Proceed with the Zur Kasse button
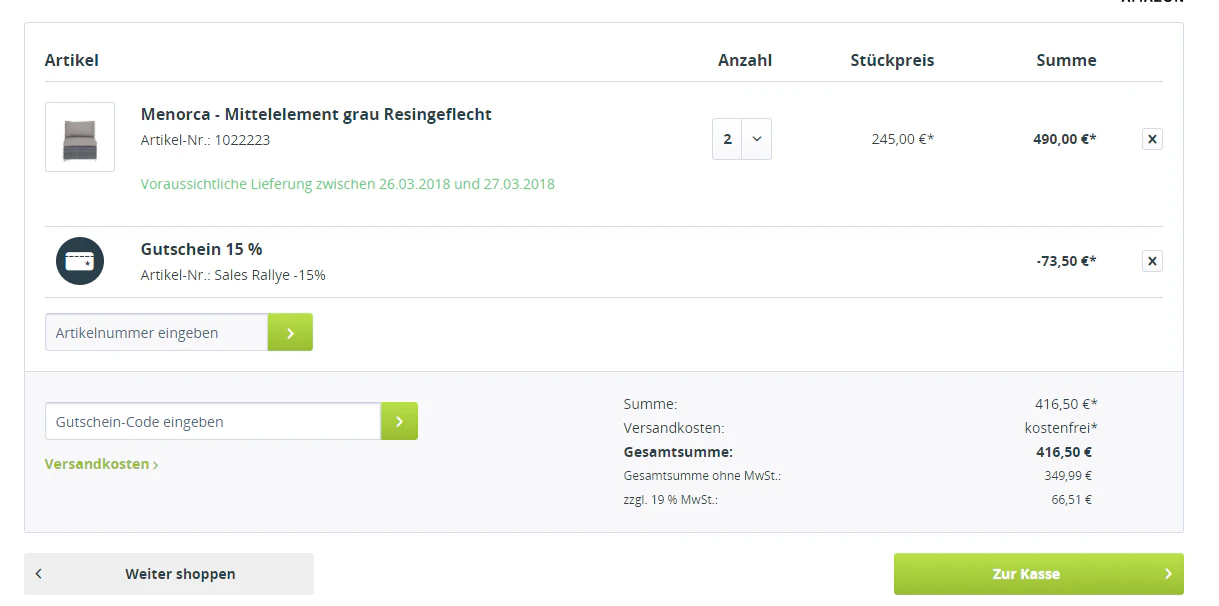The height and width of the screenshot is (606, 1219). click(x=1038, y=574)
